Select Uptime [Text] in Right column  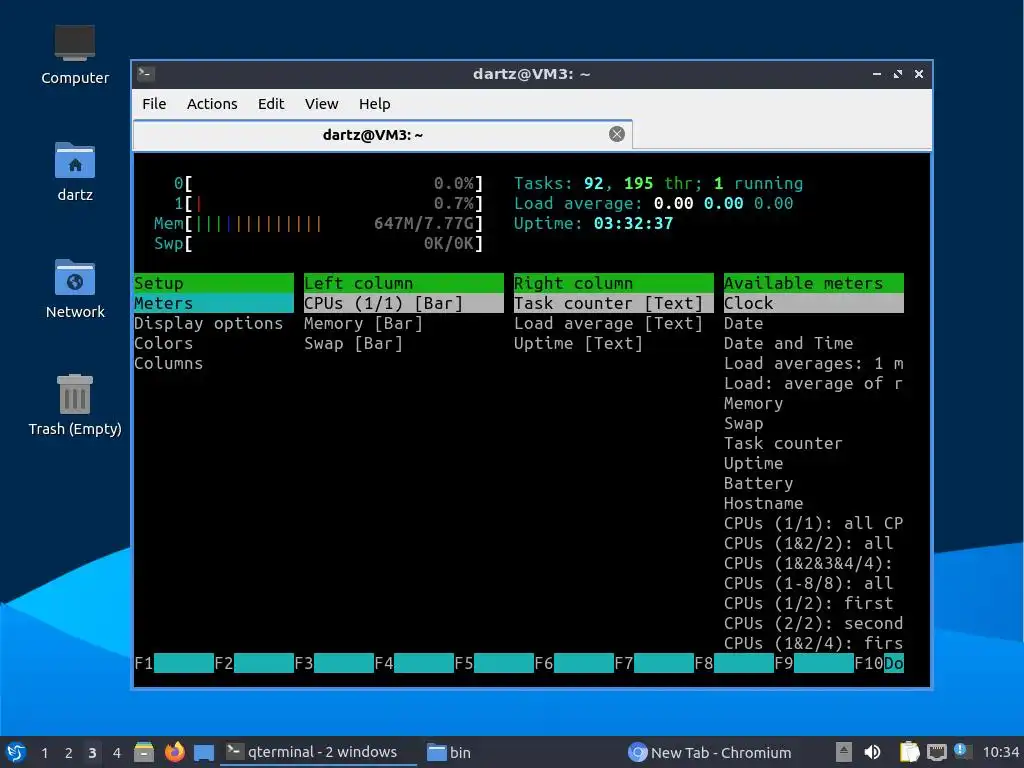coord(578,344)
